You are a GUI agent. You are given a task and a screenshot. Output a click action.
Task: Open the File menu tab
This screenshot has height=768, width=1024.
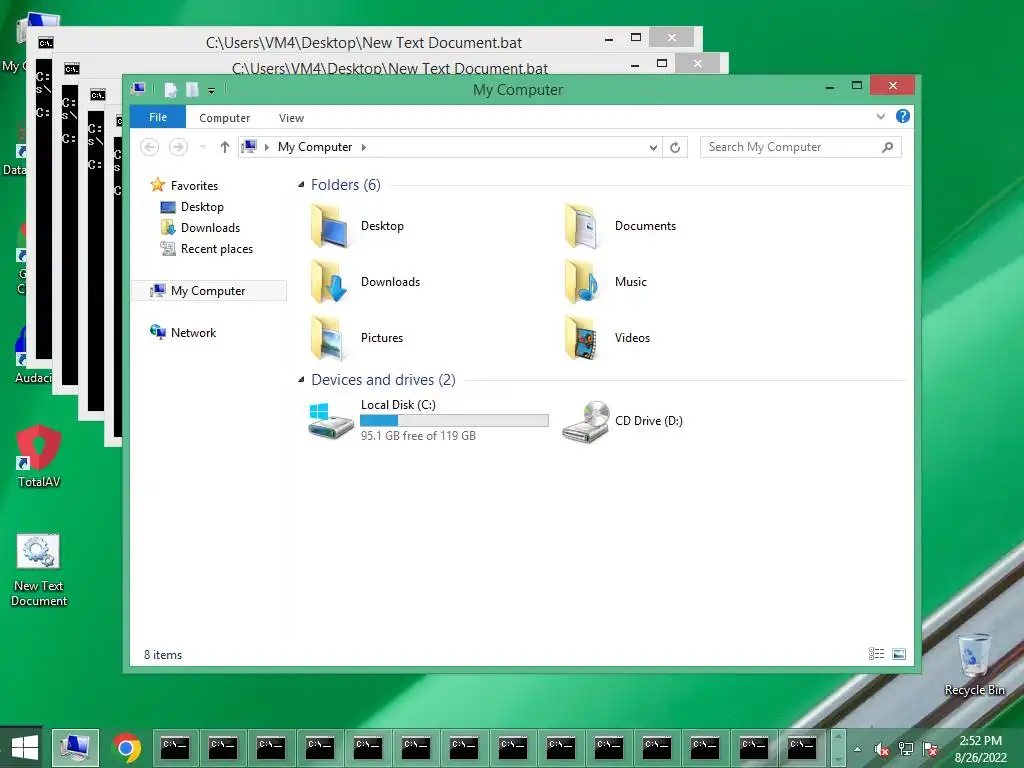(158, 117)
